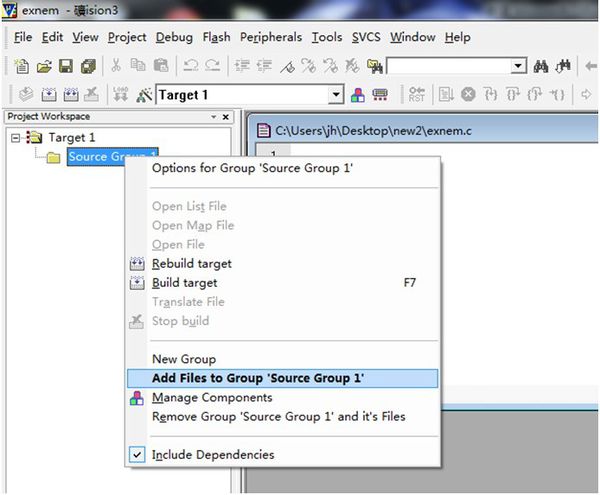Choose Add Files to Group 'Source Group 1'

[x=283, y=378]
